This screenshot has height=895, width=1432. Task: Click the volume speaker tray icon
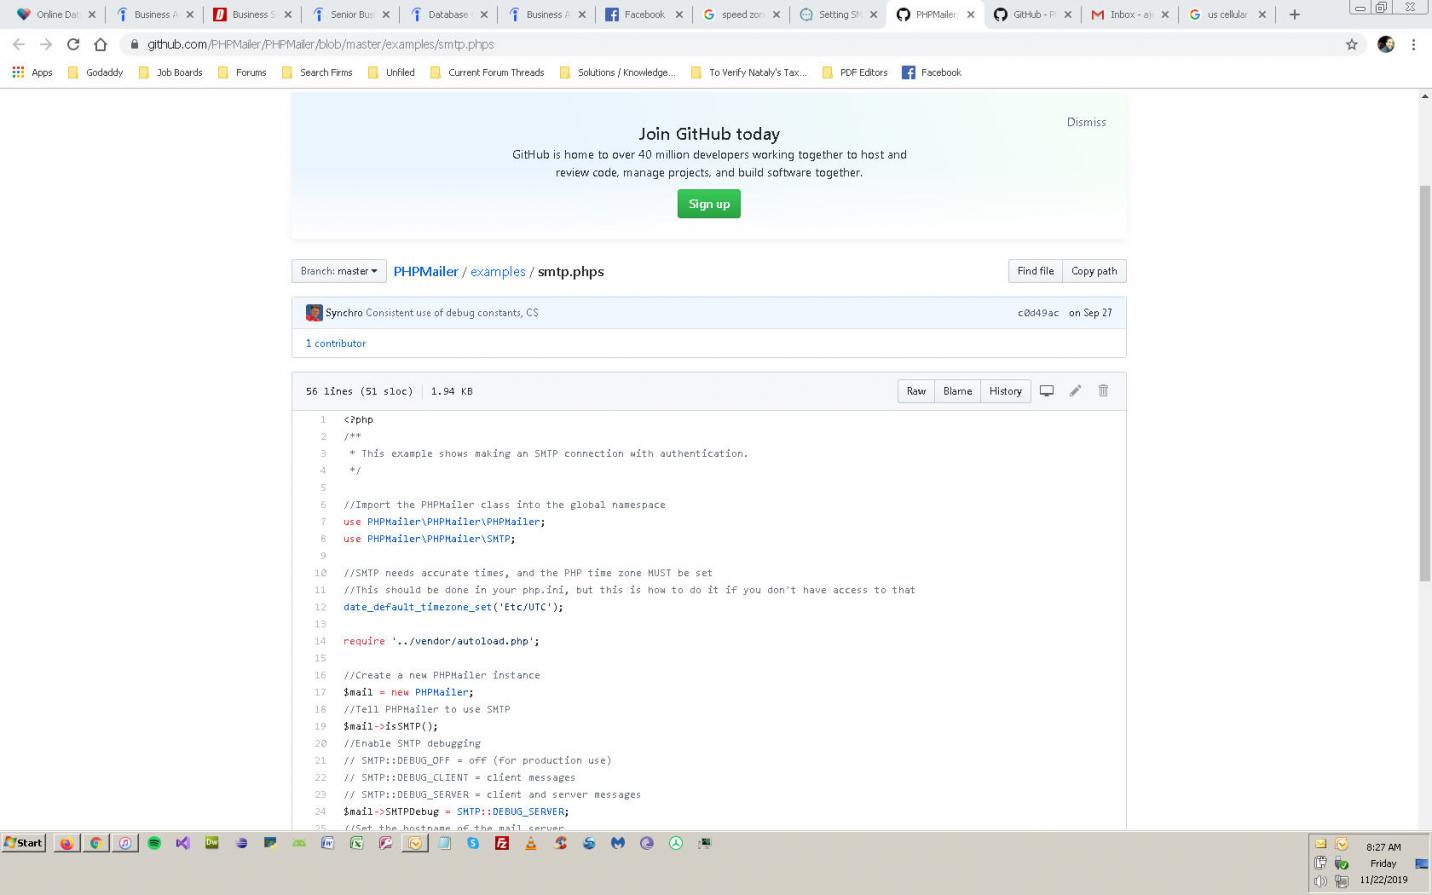(1320, 881)
